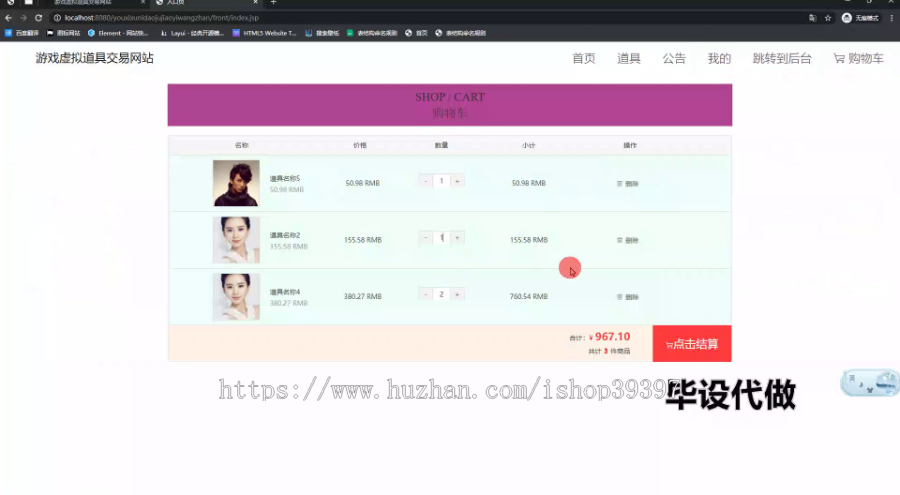The height and width of the screenshot is (495, 900).
Task: Click the 道具名称4 item name
Action: pos(285,292)
